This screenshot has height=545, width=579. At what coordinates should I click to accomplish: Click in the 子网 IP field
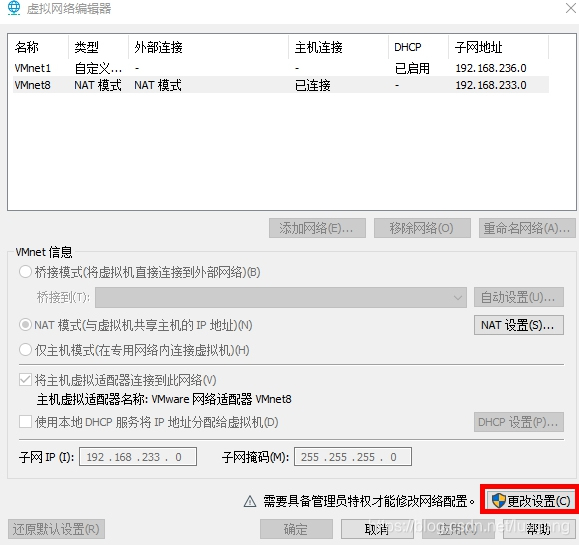pos(138,457)
